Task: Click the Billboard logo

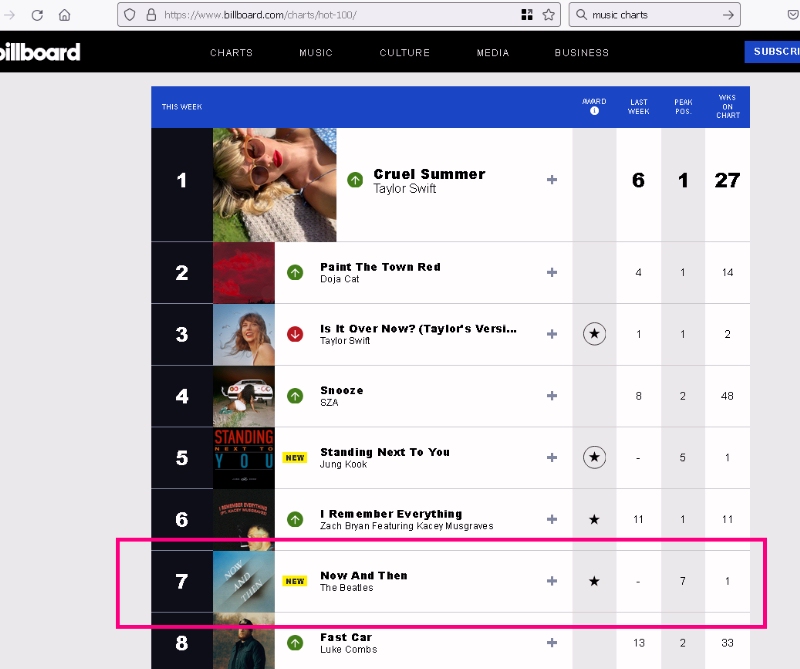Action: pos(40,52)
